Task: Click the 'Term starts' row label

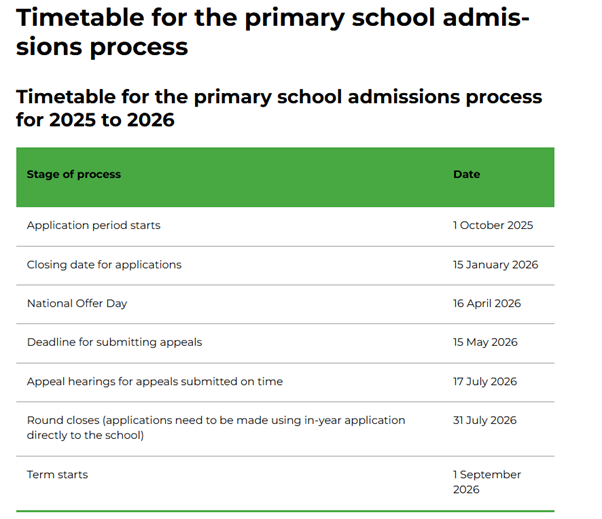Action: pos(57,474)
